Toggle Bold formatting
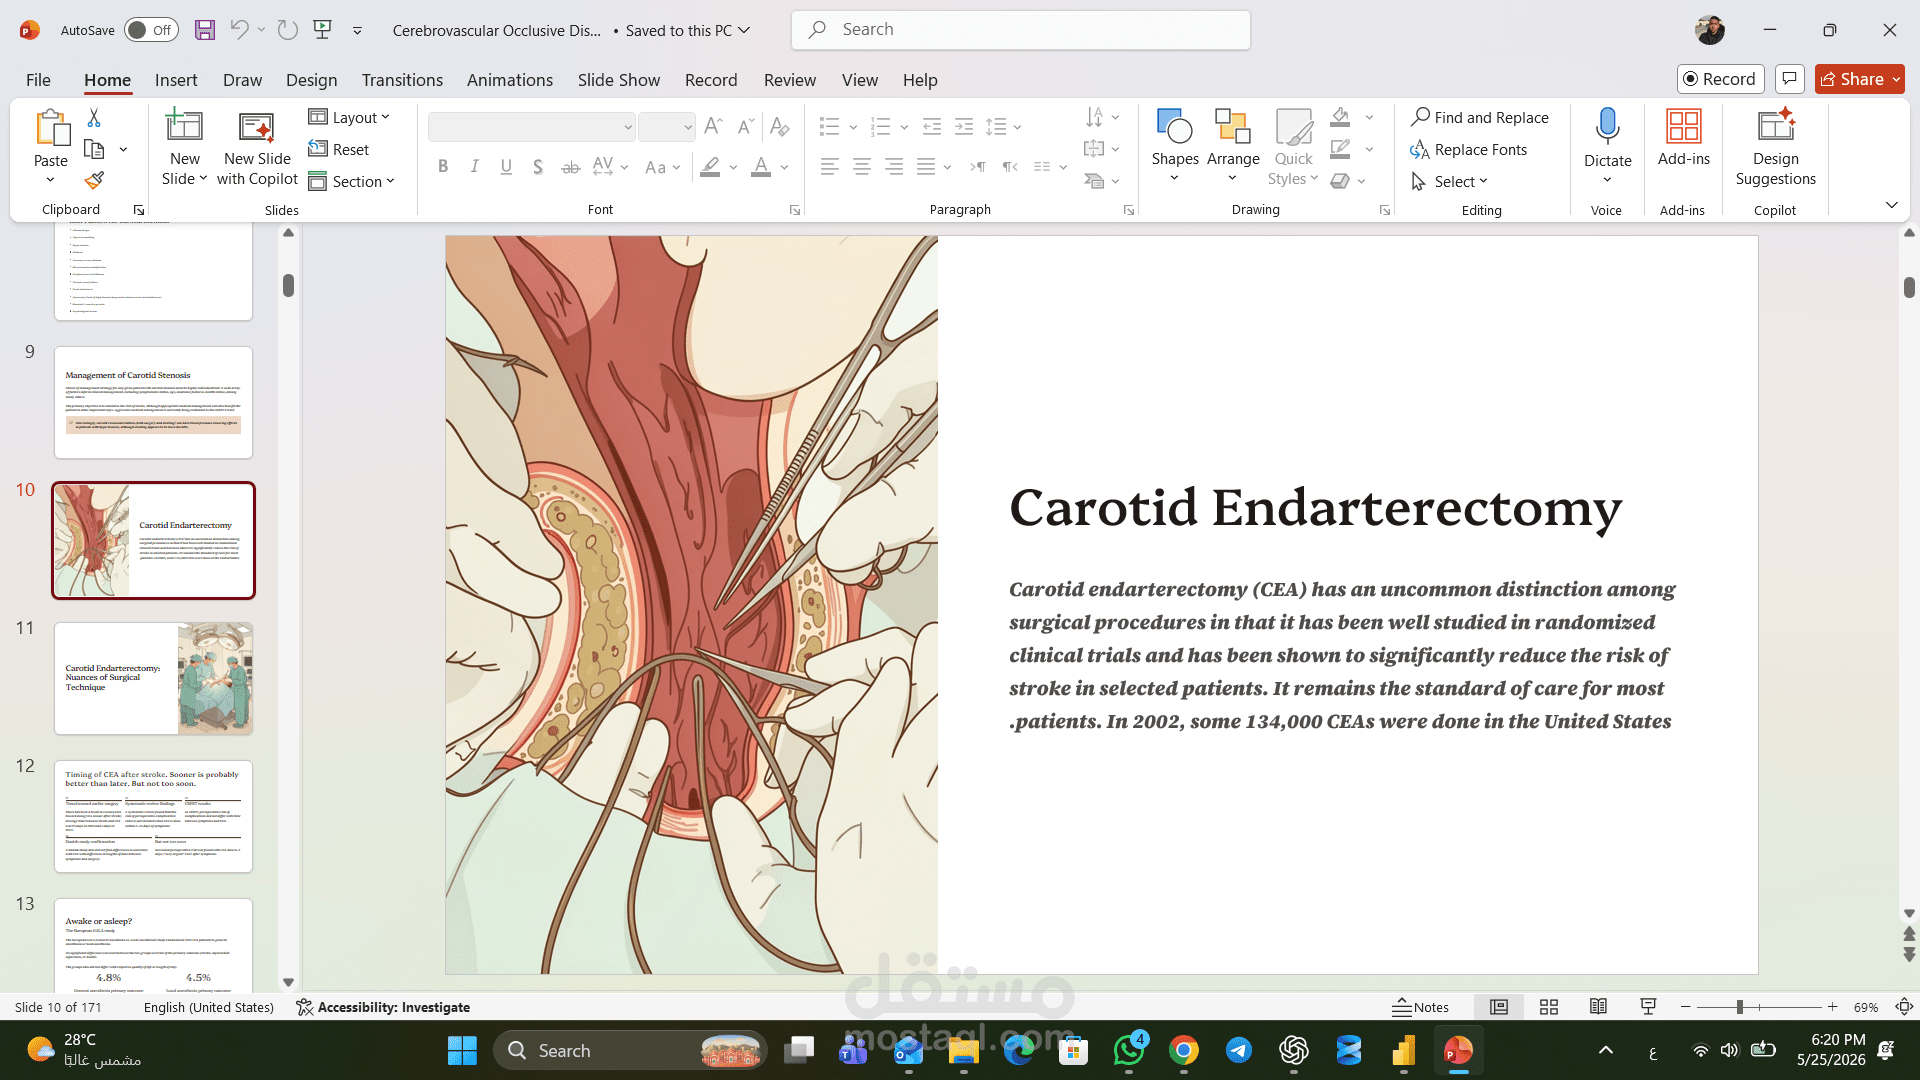Image resolution: width=1920 pixels, height=1080 pixels. tap(443, 167)
